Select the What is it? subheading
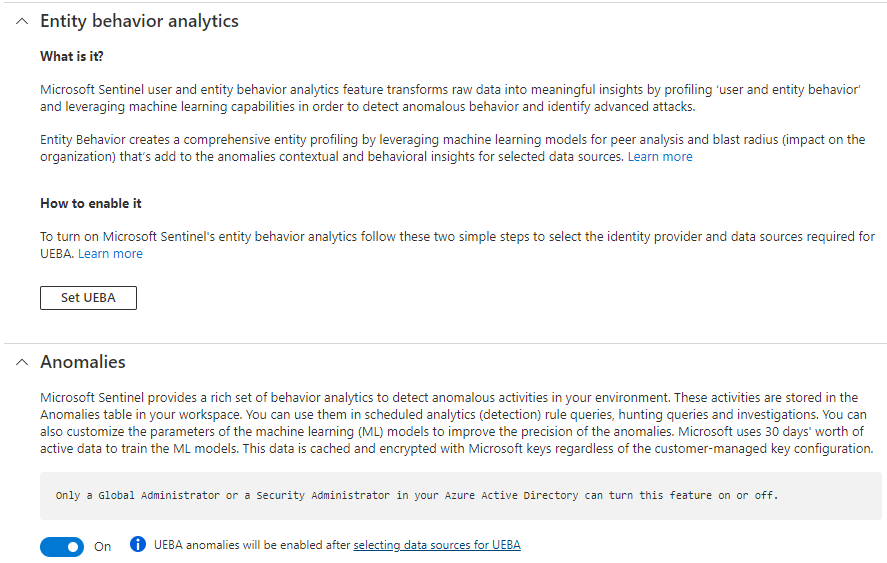Image resolution: width=887 pixels, height=563 pixels. pyautogui.click(x=72, y=56)
